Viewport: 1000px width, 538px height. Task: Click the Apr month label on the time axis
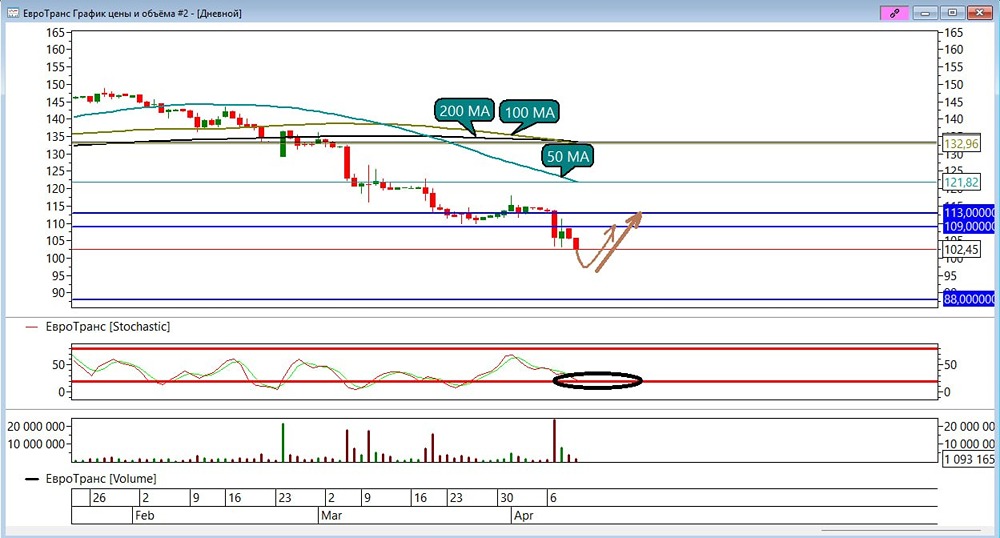523,516
